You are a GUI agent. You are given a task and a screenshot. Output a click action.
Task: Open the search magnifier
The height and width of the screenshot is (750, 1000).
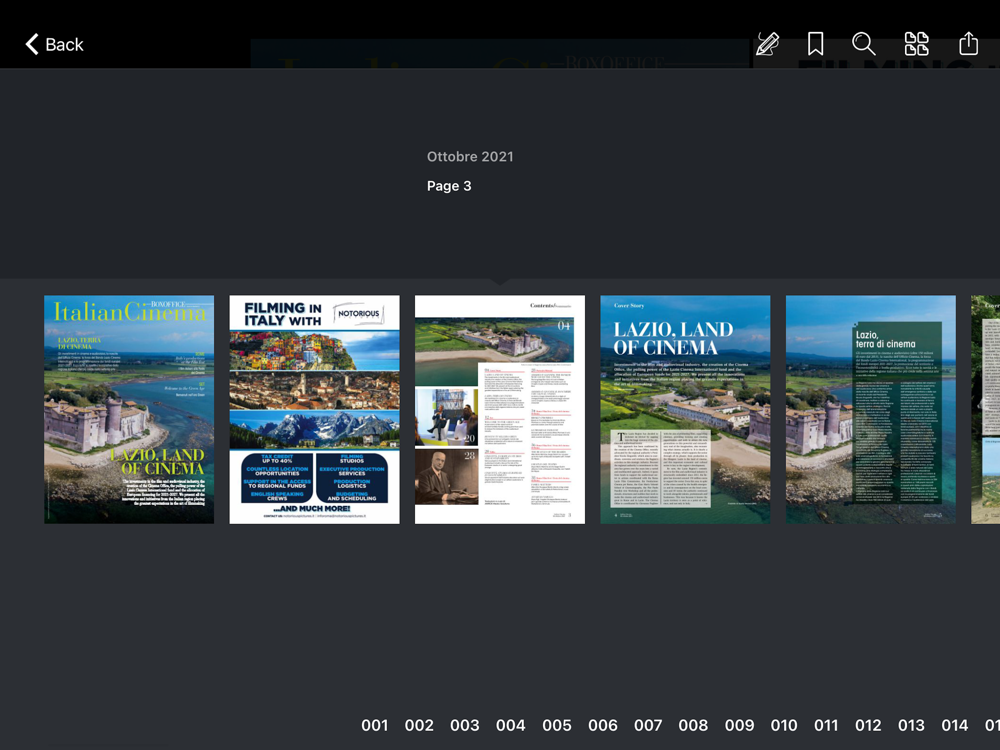[x=864, y=44]
